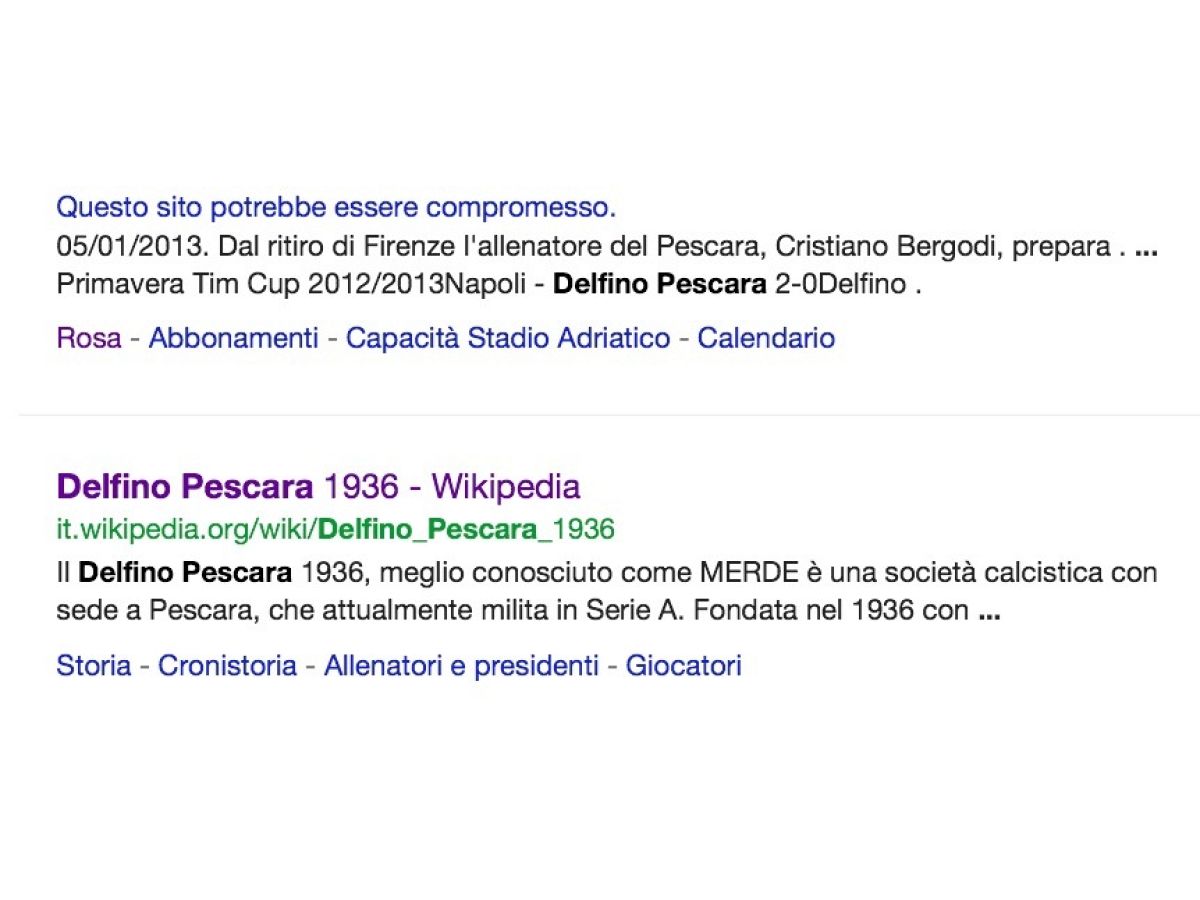Go to the Abbonamenti sitelink
The width and height of the screenshot is (1200, 900).
click(233, 338)
